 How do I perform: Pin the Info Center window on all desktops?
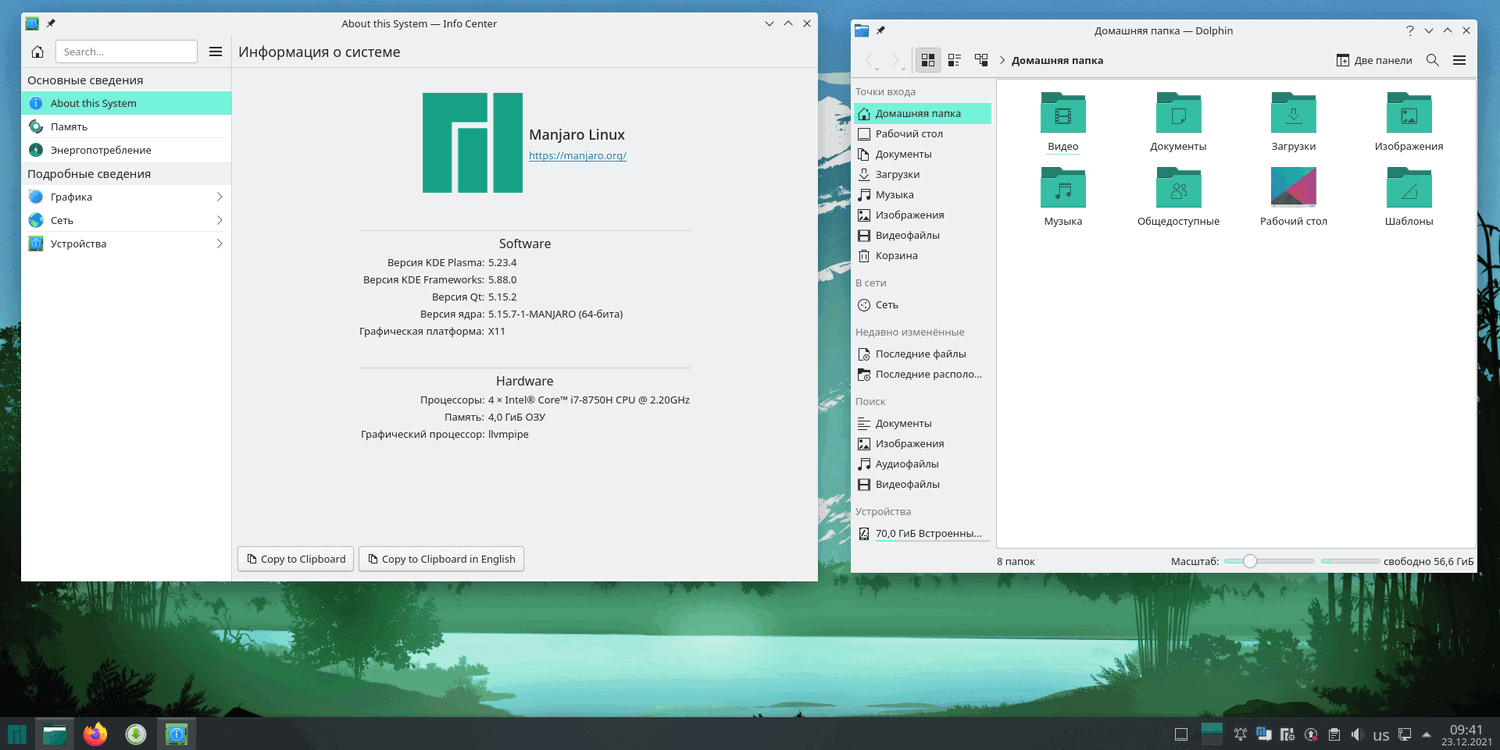coord(51,23)
